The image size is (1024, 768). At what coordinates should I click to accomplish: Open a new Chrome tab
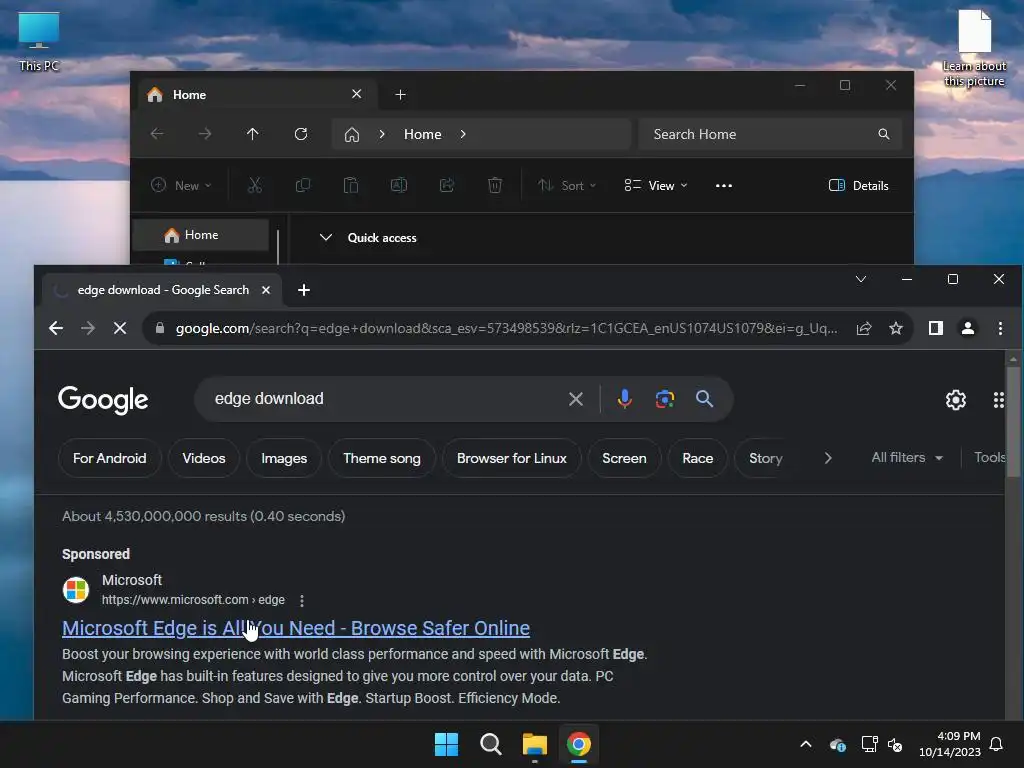pos(304,290)
